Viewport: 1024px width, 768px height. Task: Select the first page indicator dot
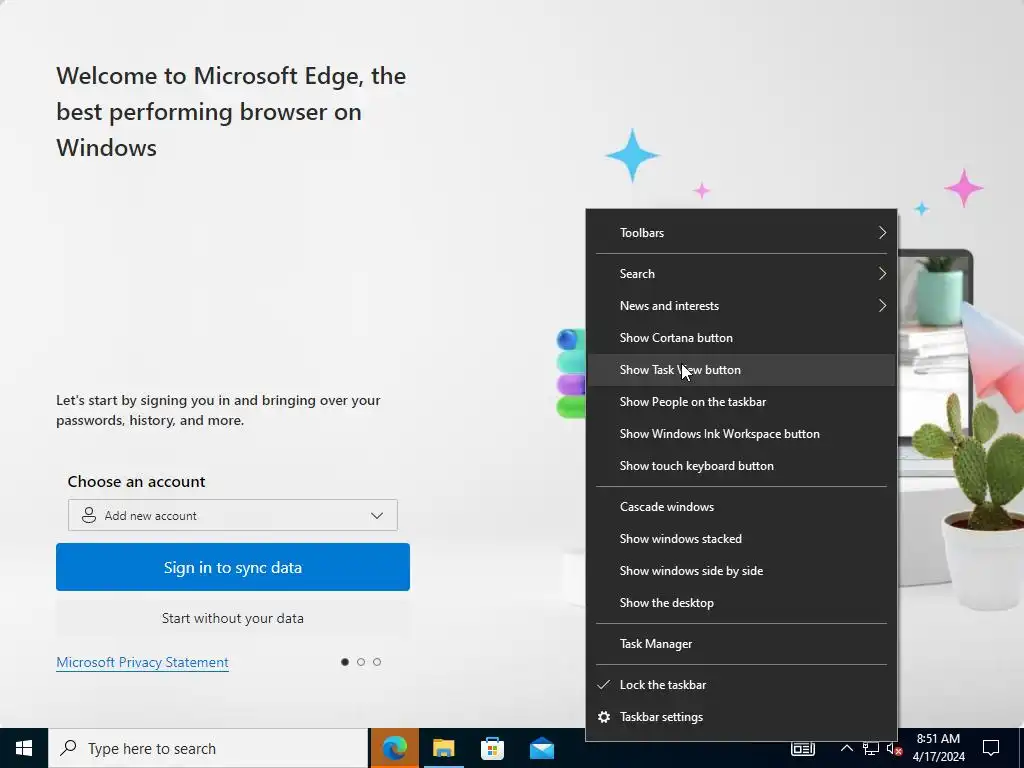pos(345,662)
